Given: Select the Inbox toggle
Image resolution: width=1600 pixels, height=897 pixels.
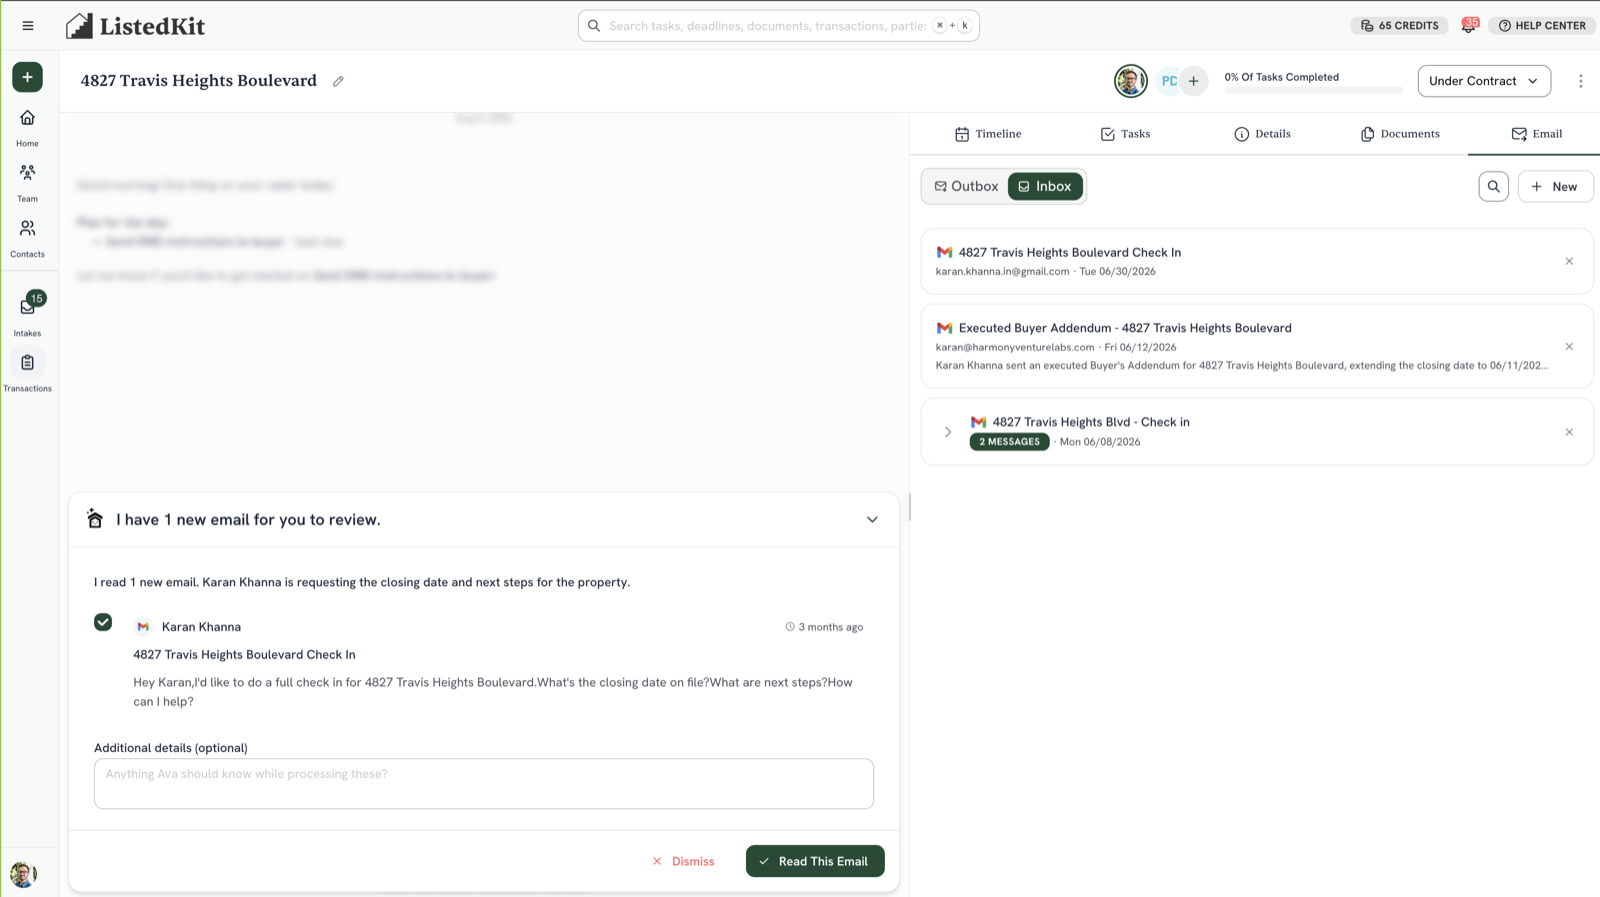Looking at the screenshot, I should point(1045,186).
